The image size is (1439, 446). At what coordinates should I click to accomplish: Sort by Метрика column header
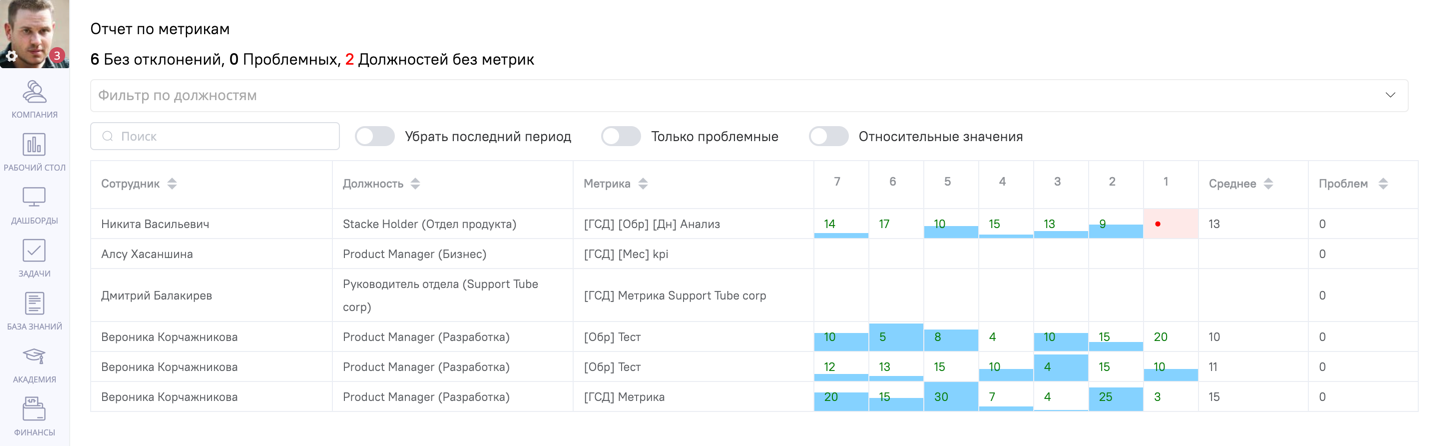coord(643,184)
